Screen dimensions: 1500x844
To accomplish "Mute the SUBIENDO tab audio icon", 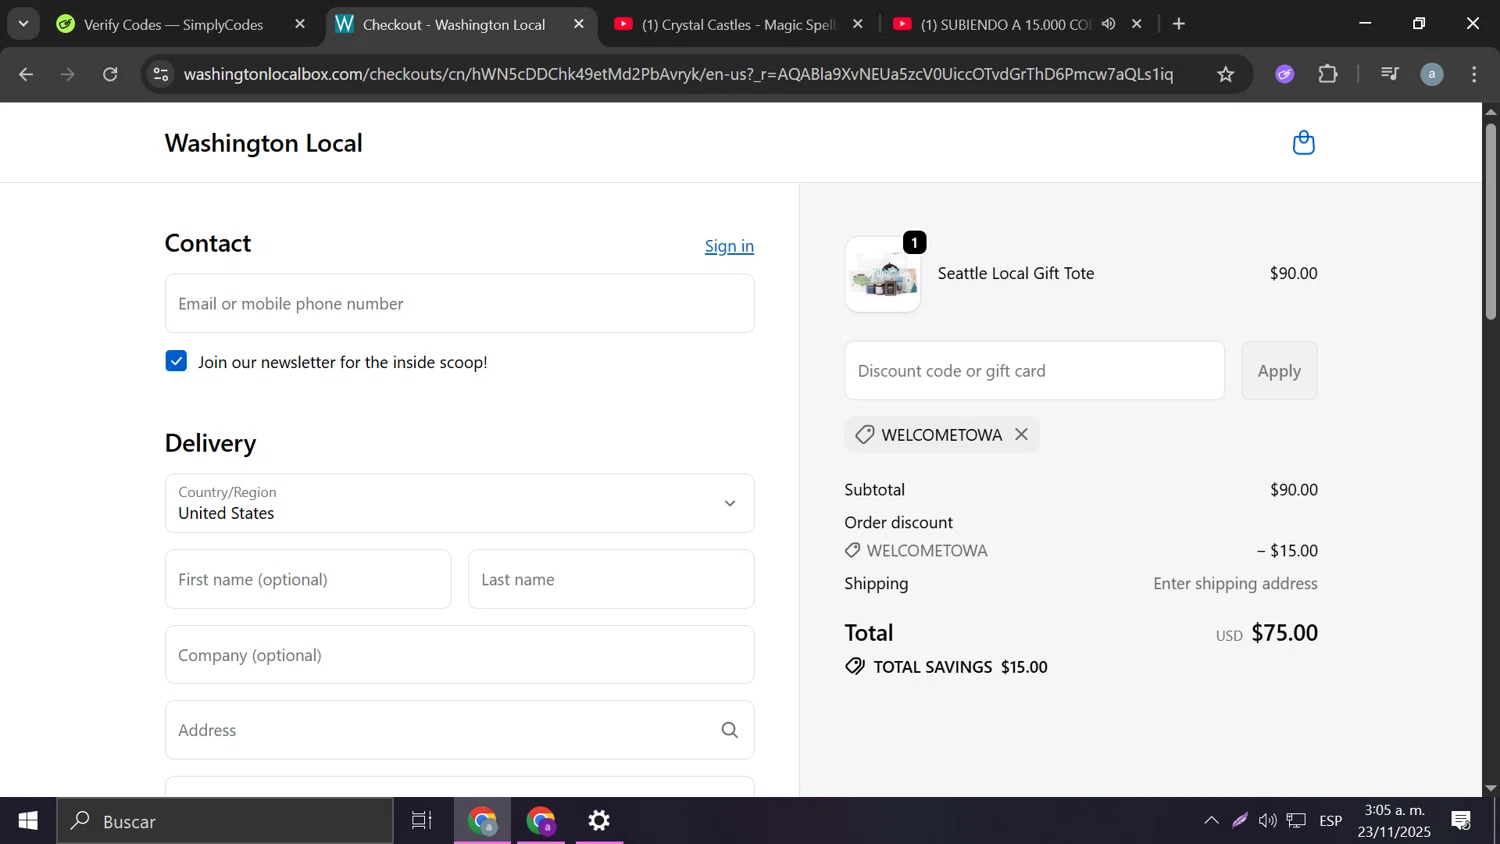I will pyautogui.click(x=1109, y=24).
